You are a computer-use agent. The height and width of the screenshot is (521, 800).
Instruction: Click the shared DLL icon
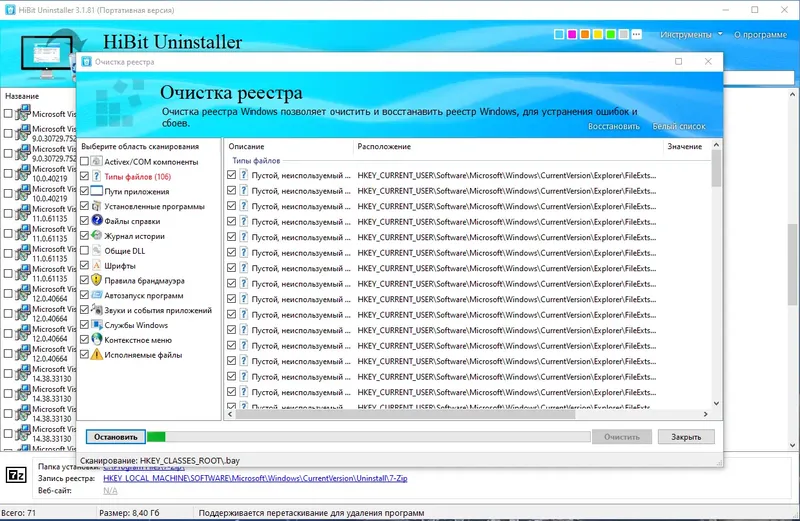click(96, 250)
